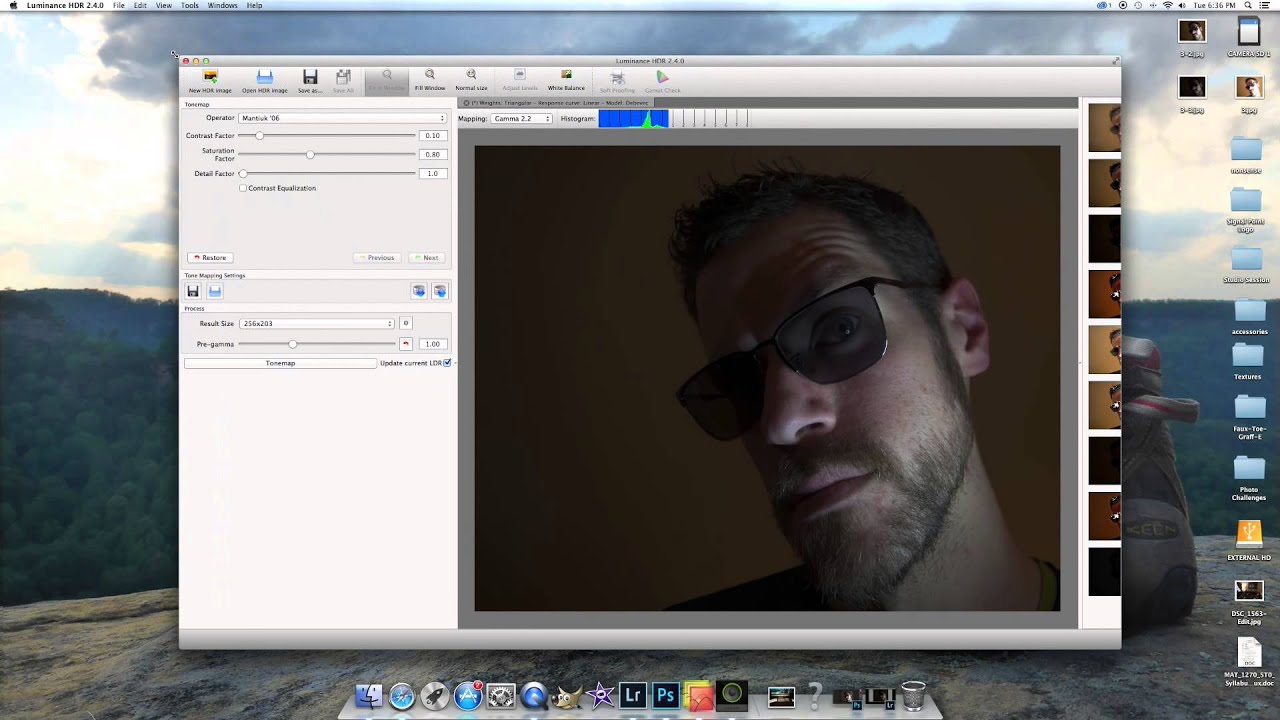1280x720 pixels.
Task: Click the Pre-gamma slider handle
Action: [292, 344]
